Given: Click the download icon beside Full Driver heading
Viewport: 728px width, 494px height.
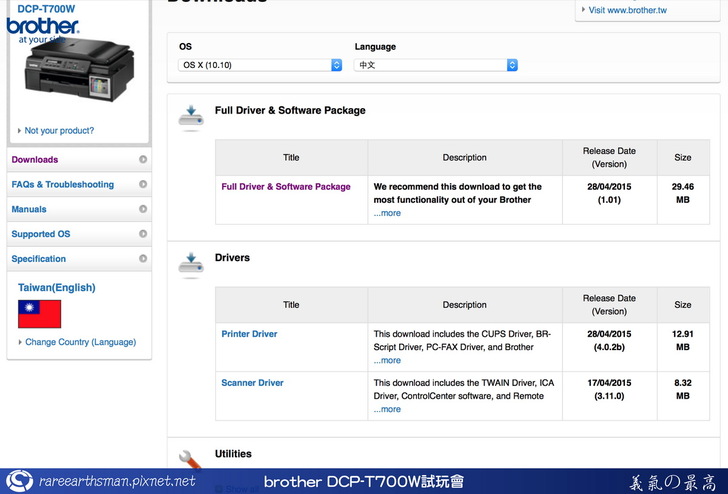Looking at the screenshot, I should (191, 117).
